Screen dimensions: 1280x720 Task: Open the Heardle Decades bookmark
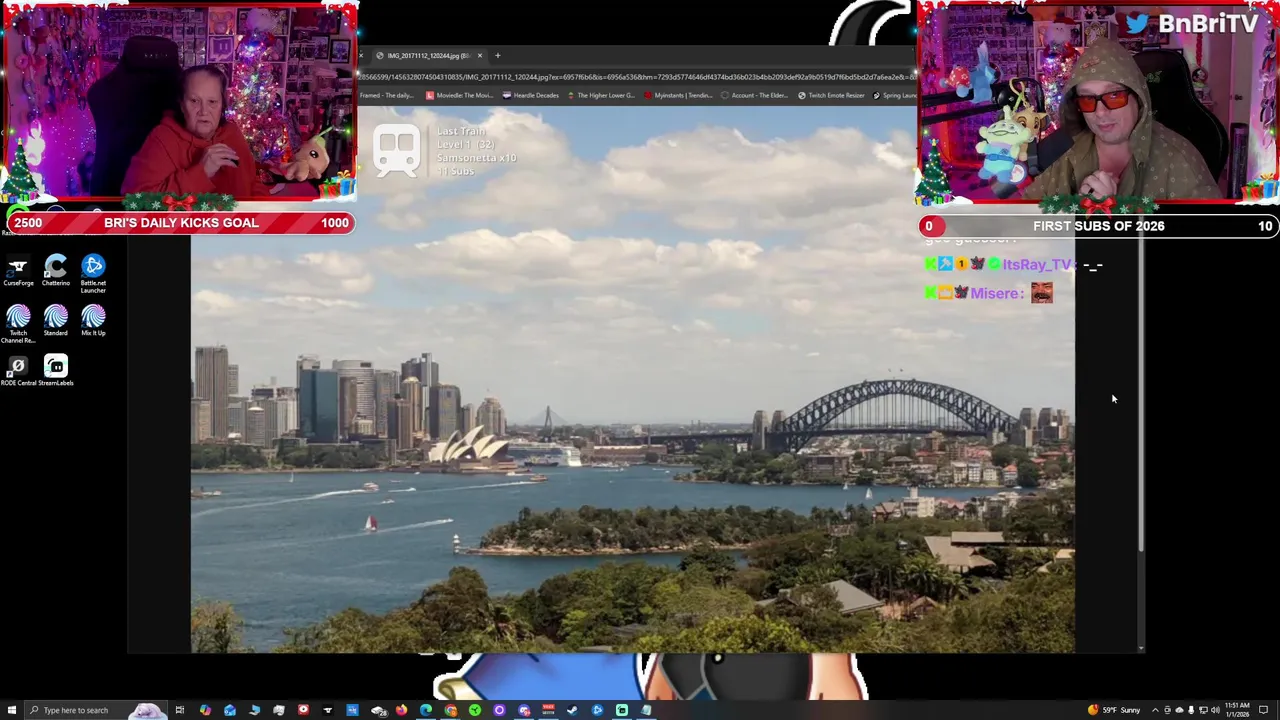pyautogui.click(x=531, y=96)
